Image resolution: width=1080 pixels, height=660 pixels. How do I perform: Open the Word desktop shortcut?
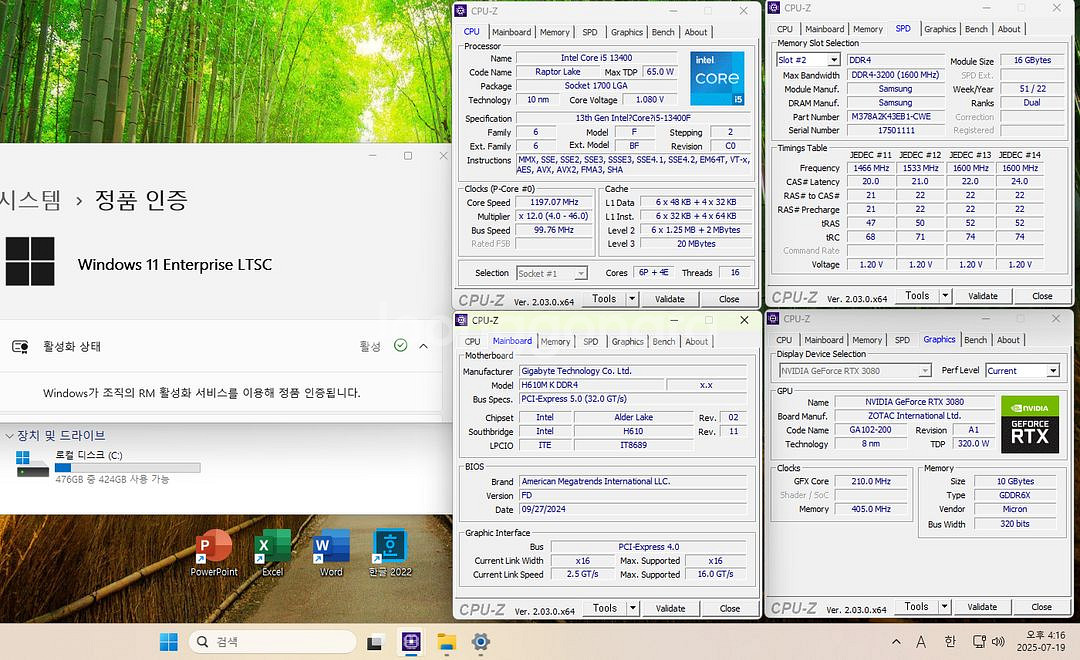(x=331, y=553)
